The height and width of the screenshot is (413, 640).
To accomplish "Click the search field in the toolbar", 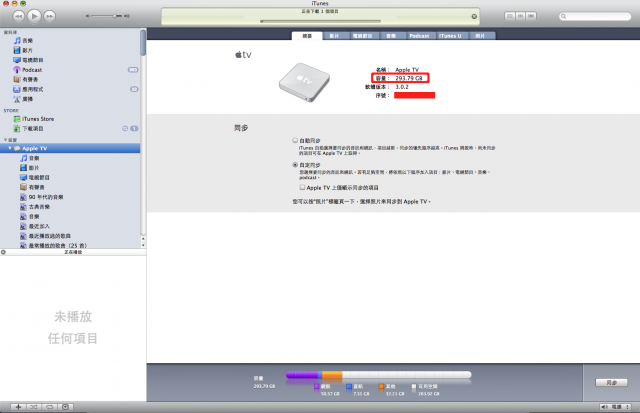I will [595, 16].
